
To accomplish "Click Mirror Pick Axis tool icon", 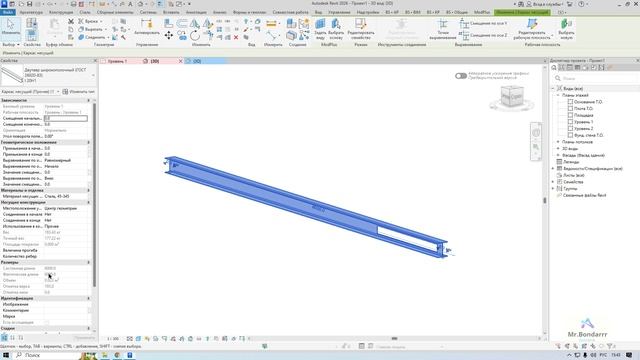I will [195, 24].
